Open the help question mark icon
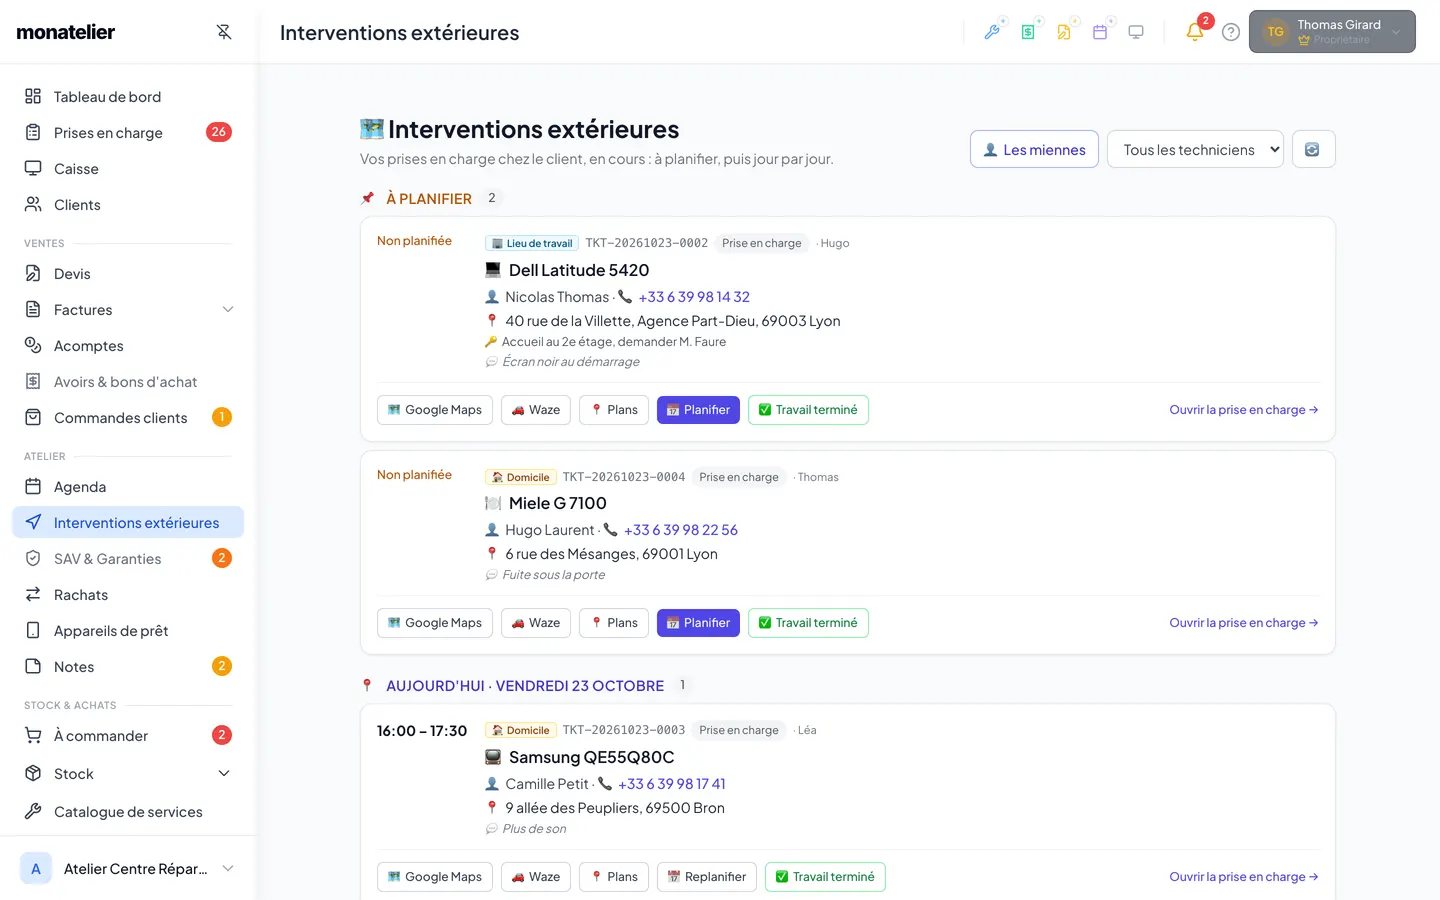Image resolution: width=1440 pixels, height=900 pixels. pos(1231,32)
